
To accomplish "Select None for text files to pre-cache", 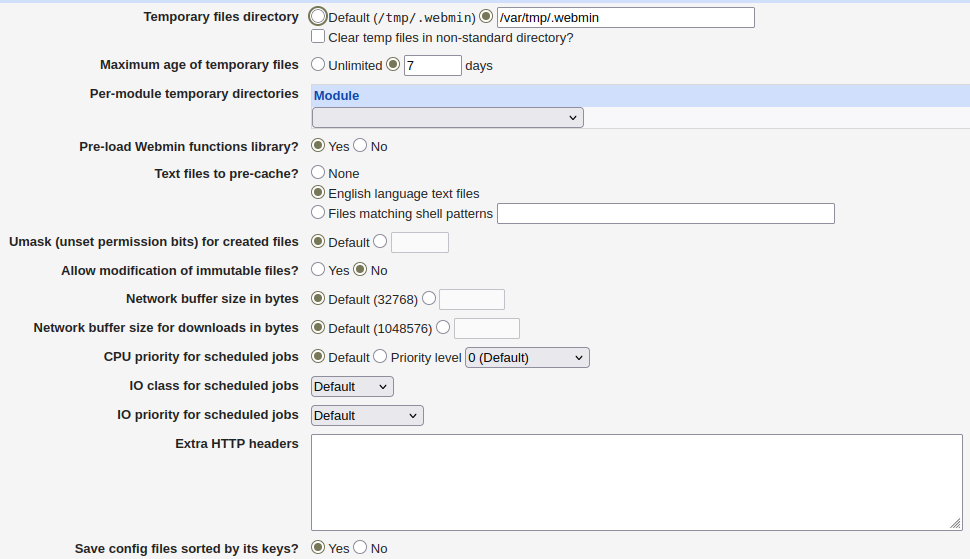I will point(318,172).
